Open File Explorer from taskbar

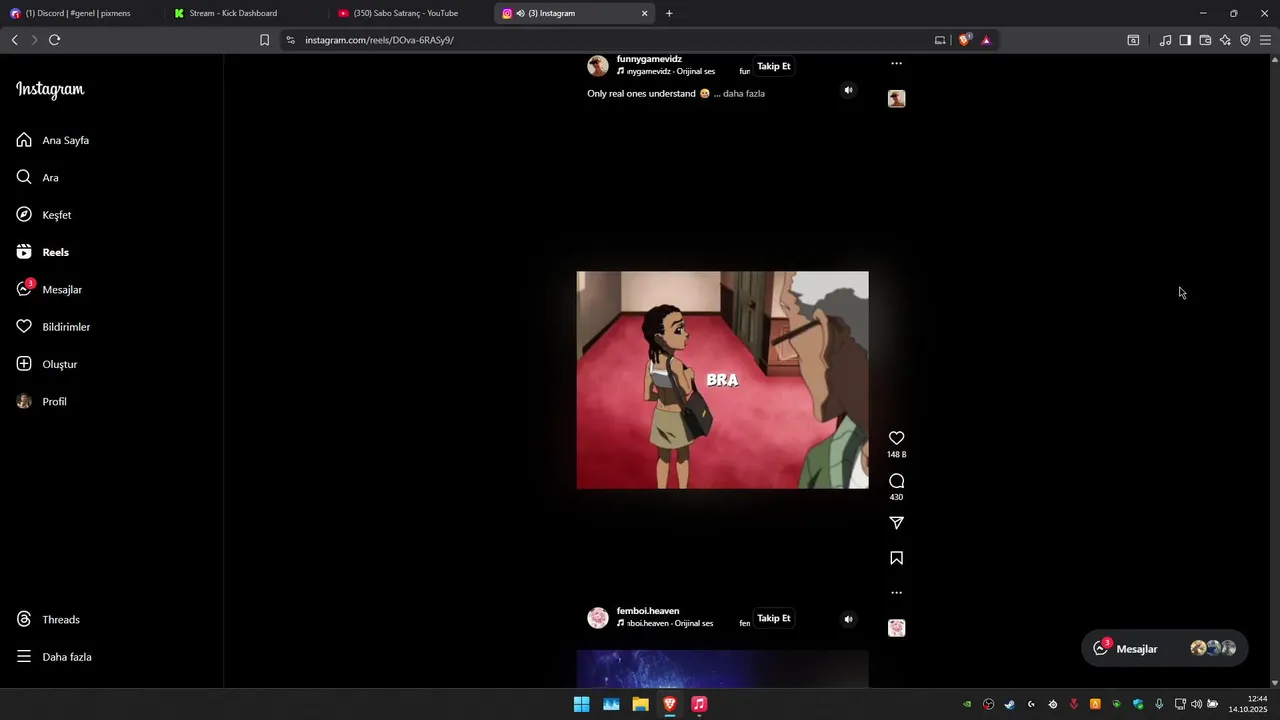click(x=640, y=704)
